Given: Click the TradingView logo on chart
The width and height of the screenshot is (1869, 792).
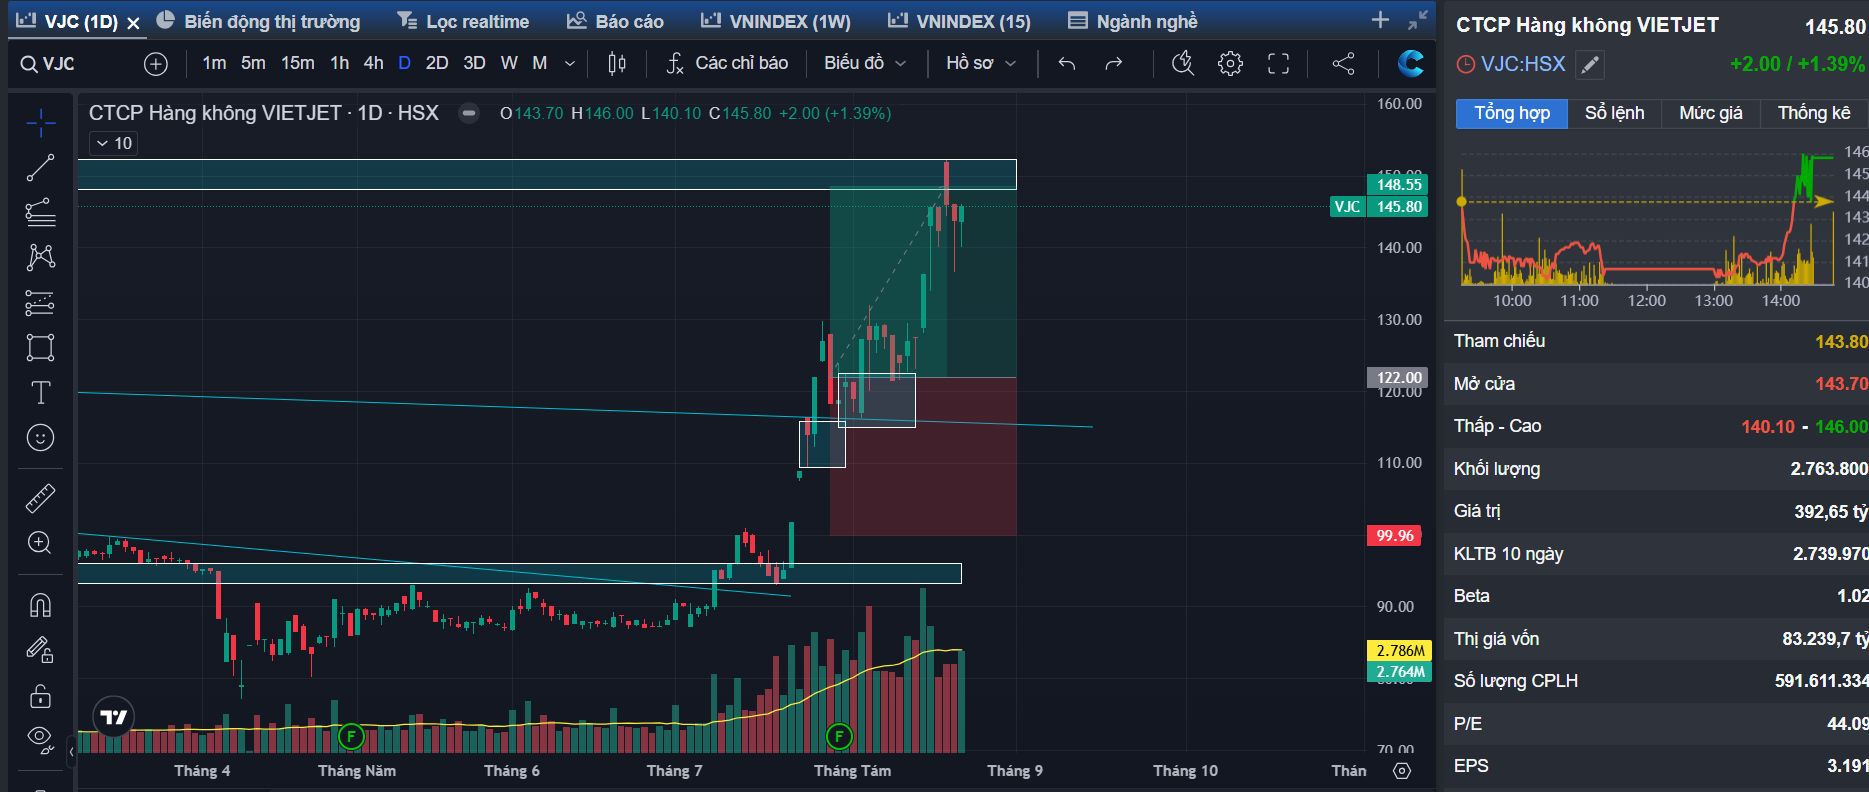Looking at the screenshot, I should 114,716.
